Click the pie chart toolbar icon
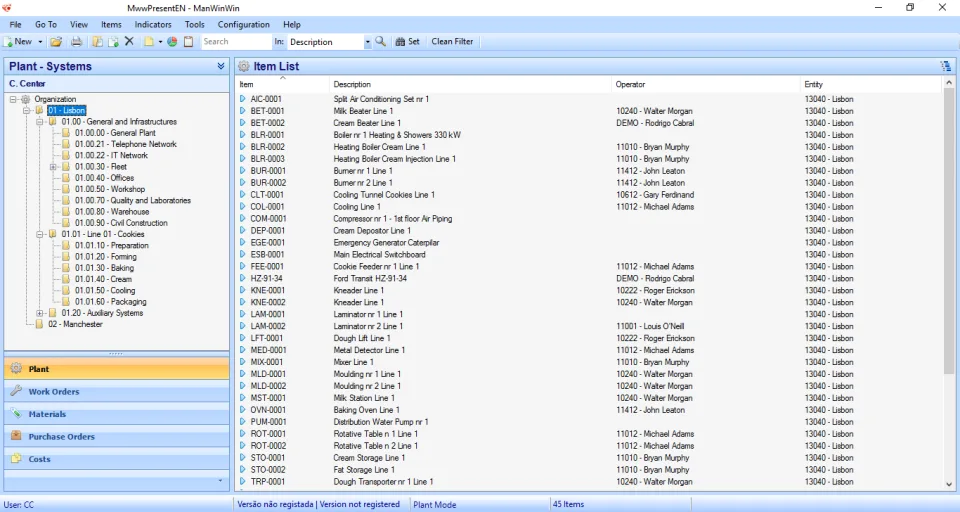The height and width of the screenshot is (512, 960). [x=172, y=42]
